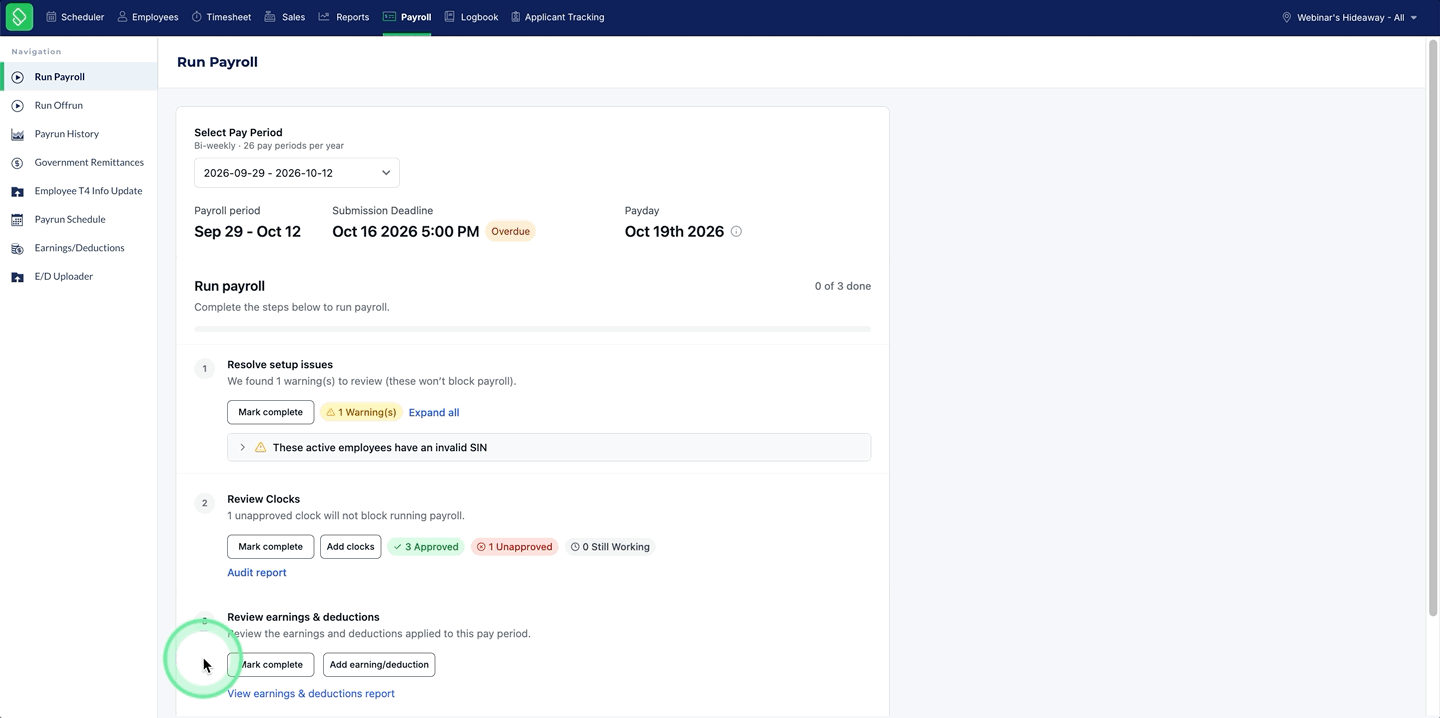The height and width of the screenshot is (718, 1440).
Task: Mark Resolve setup issues complete
Action: pos(270,412)
